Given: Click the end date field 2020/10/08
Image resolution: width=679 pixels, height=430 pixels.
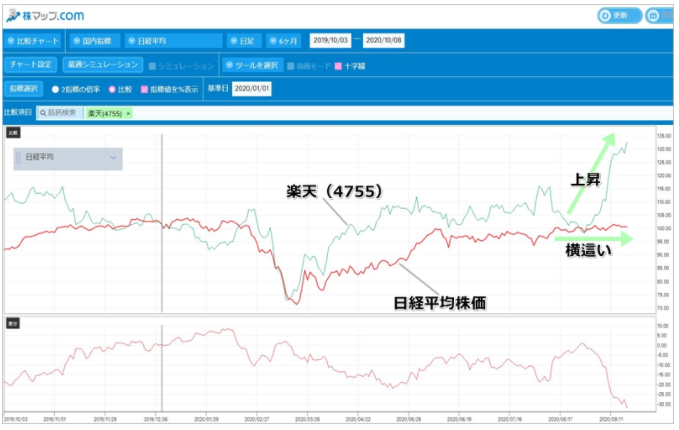Looking at the screenshot, I should [384, 41].
